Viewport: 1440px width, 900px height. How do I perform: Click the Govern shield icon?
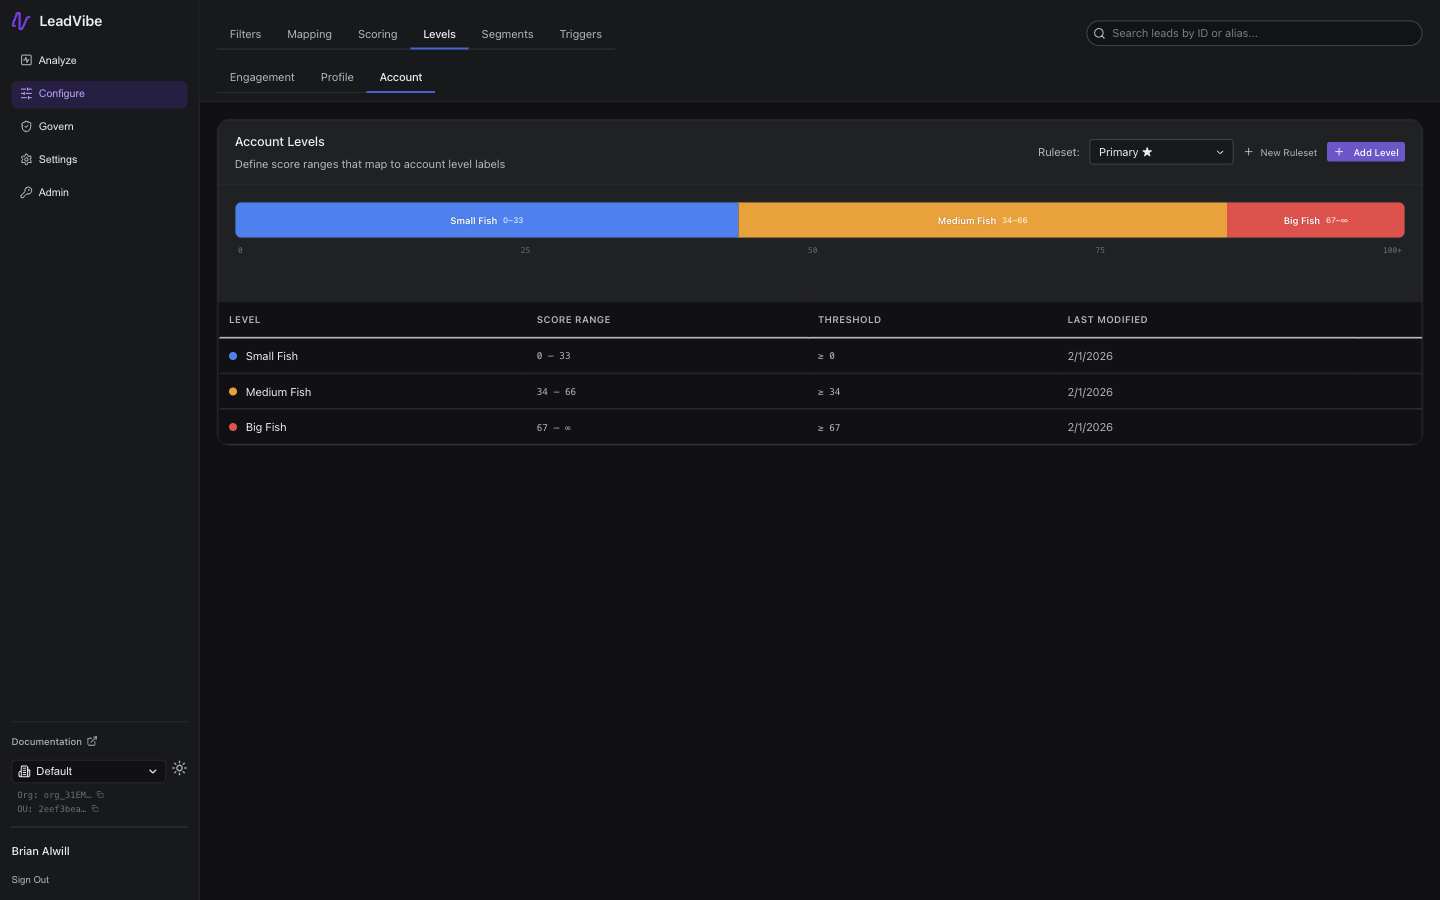[x=26, y=126]
